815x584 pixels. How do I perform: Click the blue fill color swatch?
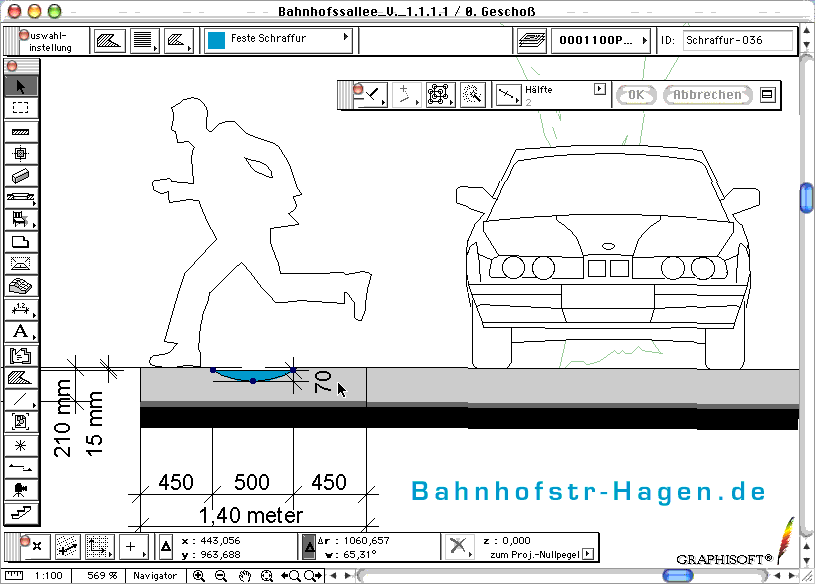point(216,40)
